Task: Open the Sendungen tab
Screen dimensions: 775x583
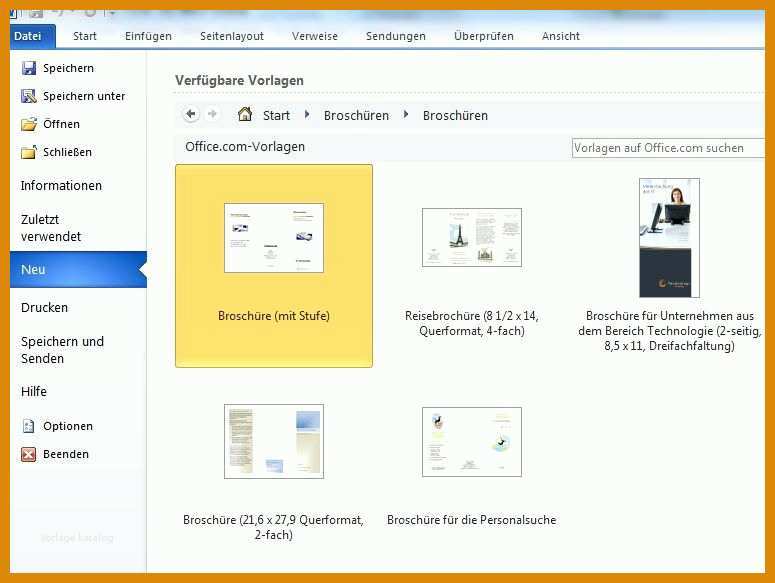Action: pyautogui.click(x=395, y=36)
